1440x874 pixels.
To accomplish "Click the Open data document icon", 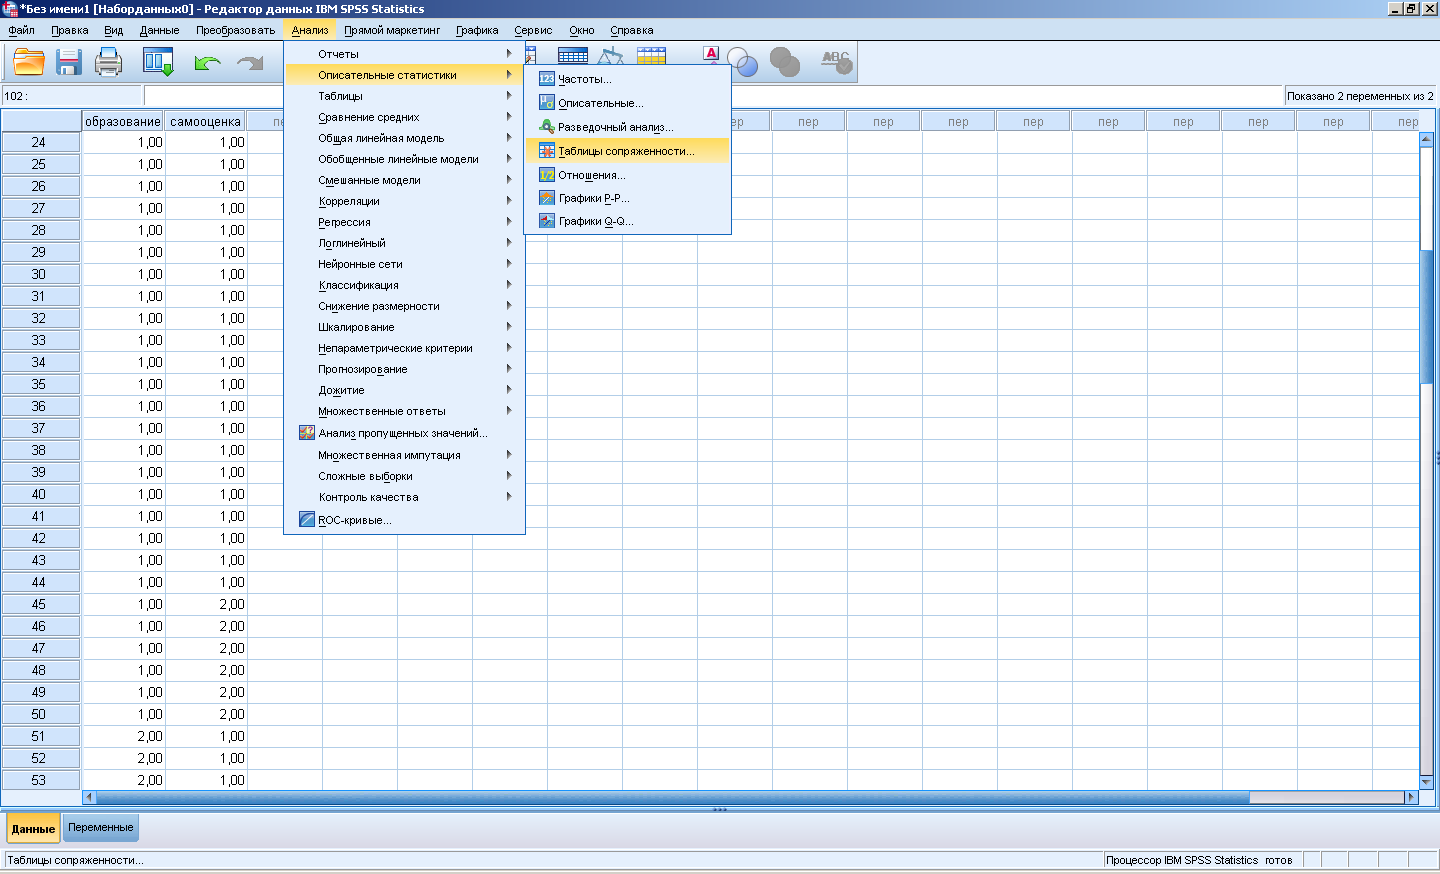I will click(28, 63).
